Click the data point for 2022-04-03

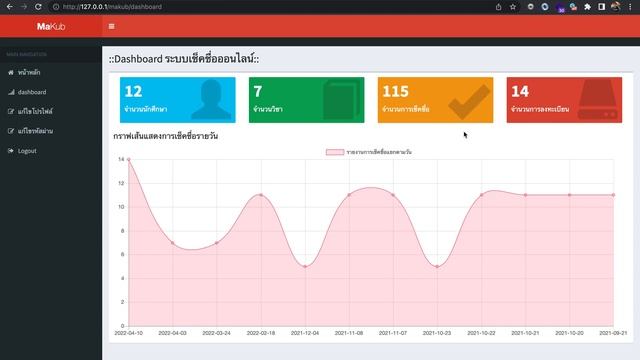point(173,243)
